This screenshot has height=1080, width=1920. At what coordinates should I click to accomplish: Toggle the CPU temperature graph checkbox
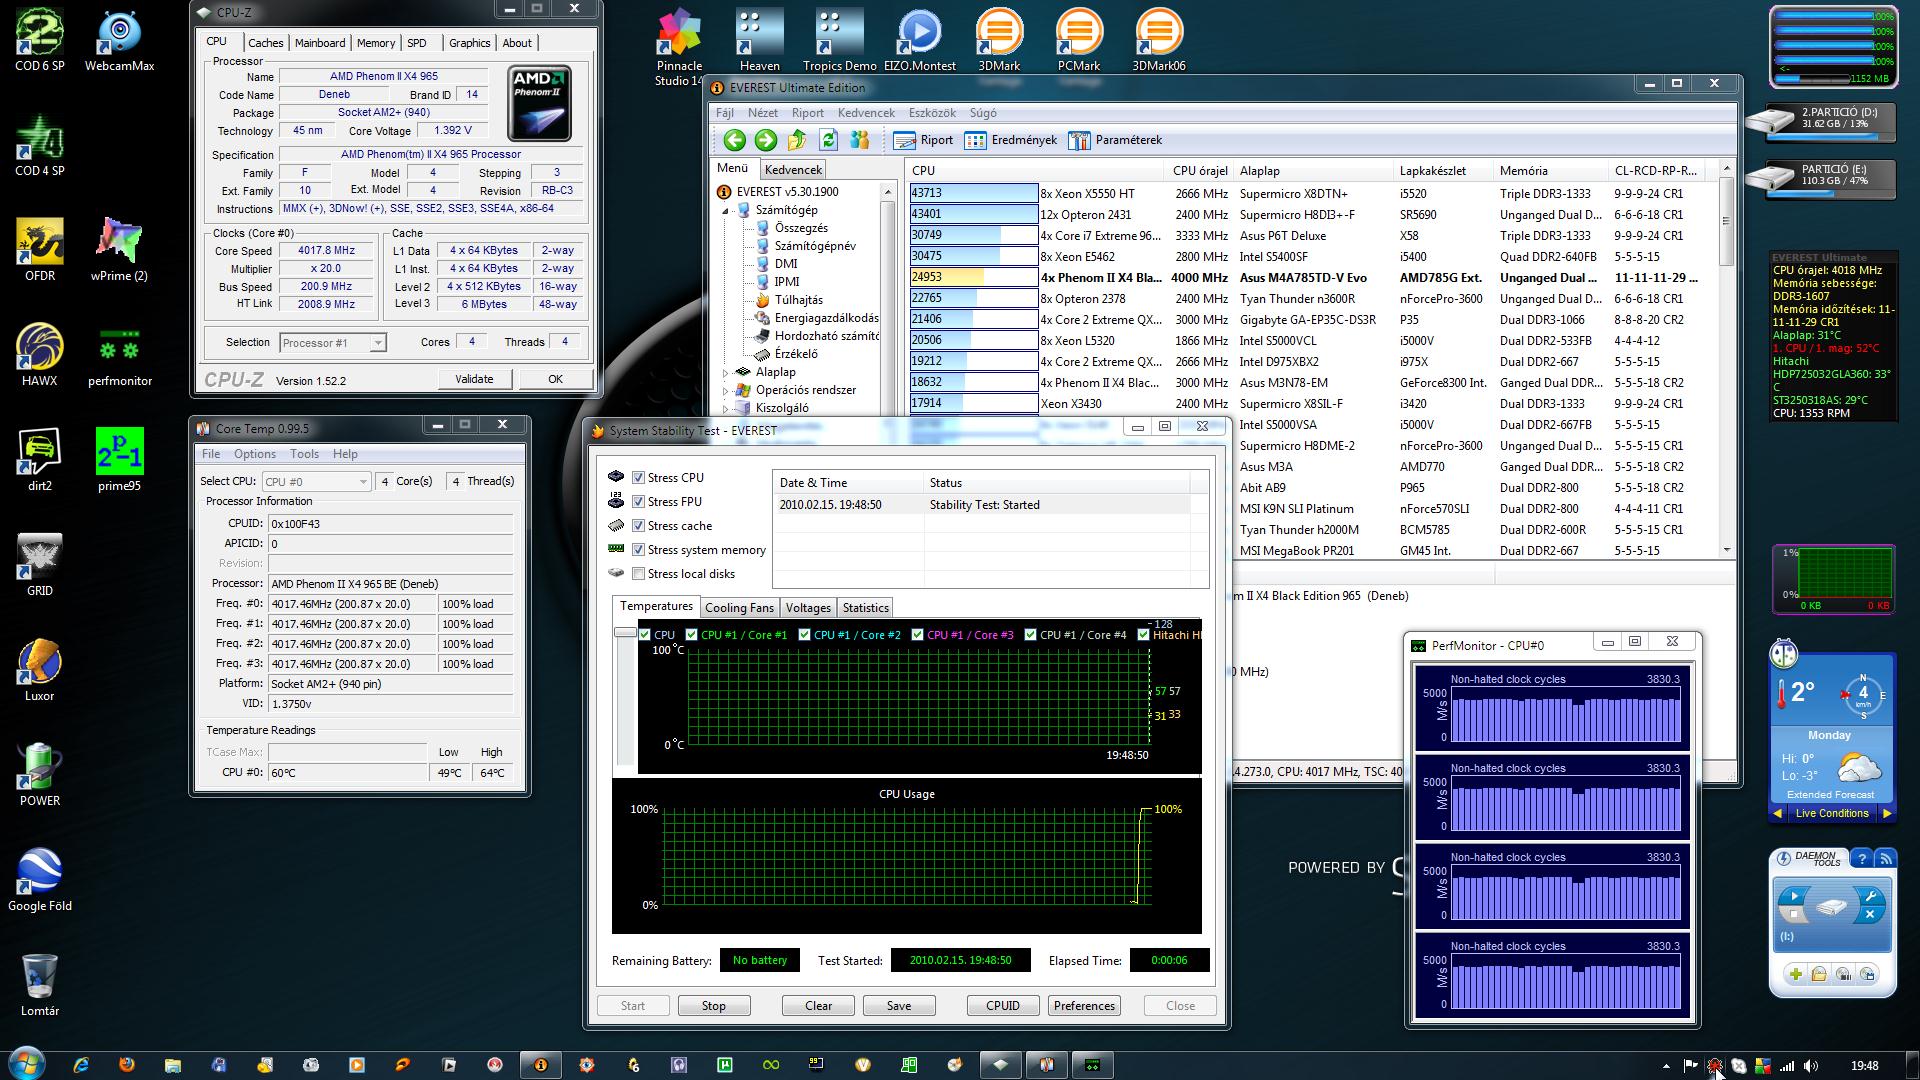click(x=645, y=635)
